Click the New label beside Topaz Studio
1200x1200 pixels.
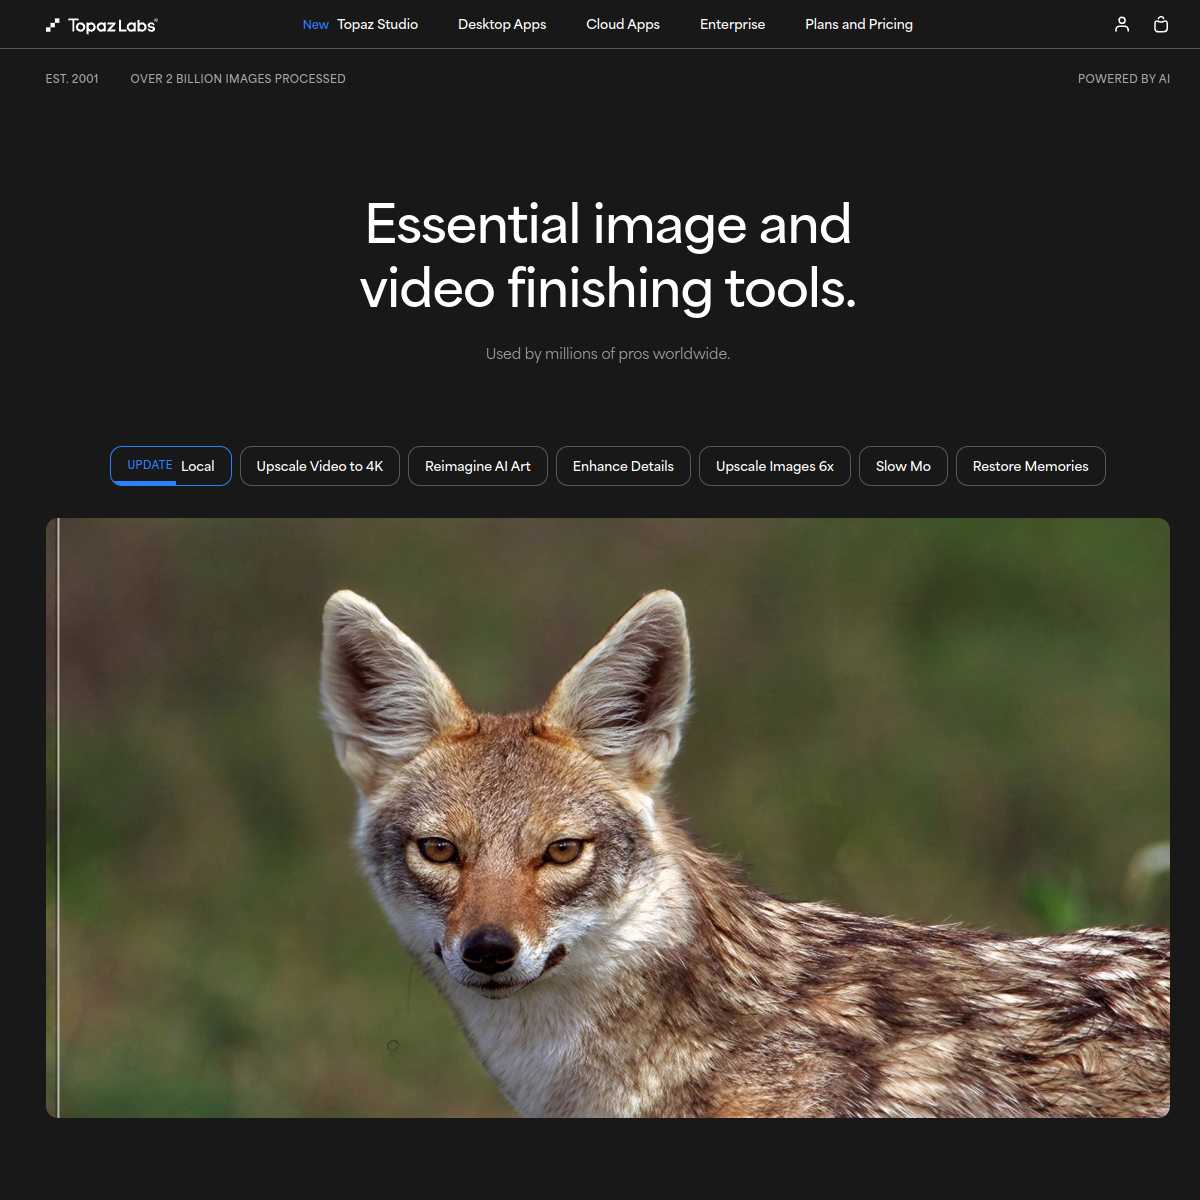[315, 24]
